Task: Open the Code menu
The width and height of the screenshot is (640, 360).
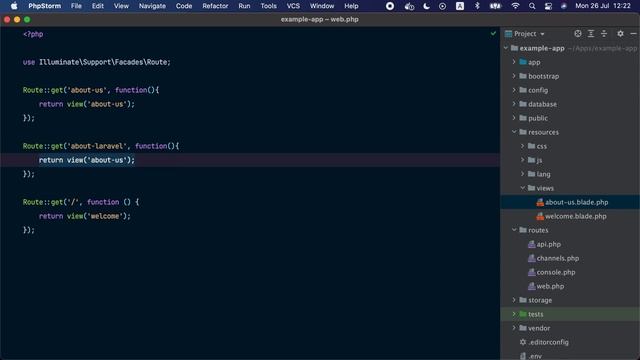Action: [184, 6]
